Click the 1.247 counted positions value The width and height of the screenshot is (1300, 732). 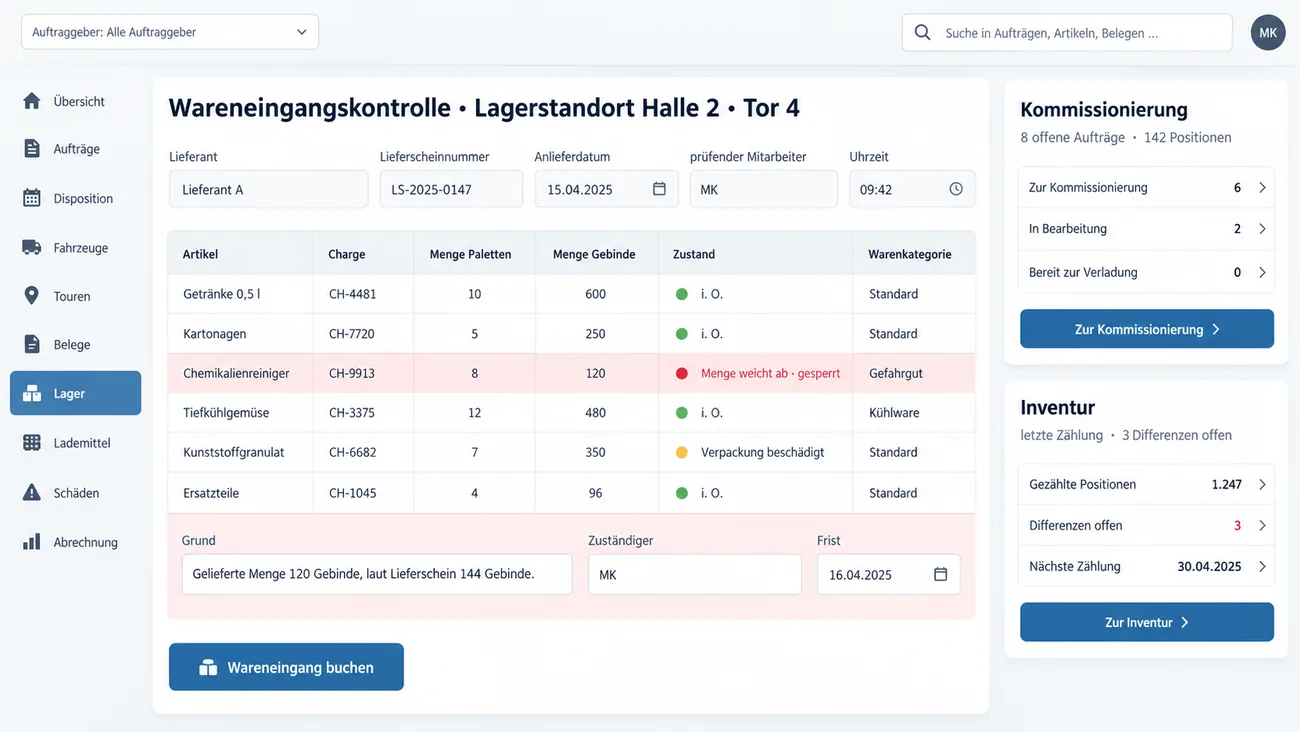click(1226, 484)
